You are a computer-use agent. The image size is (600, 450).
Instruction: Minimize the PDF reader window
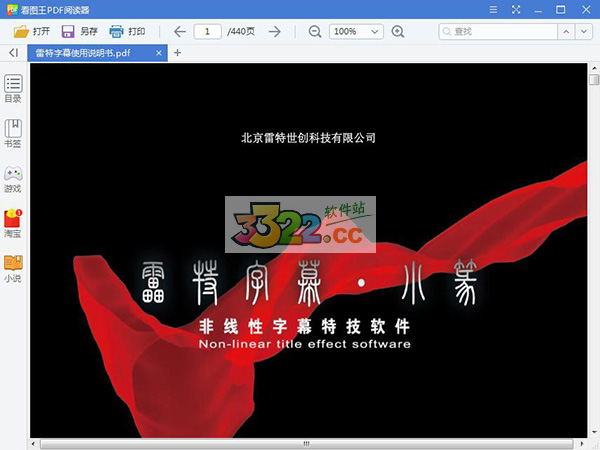(x=538, y=10)
